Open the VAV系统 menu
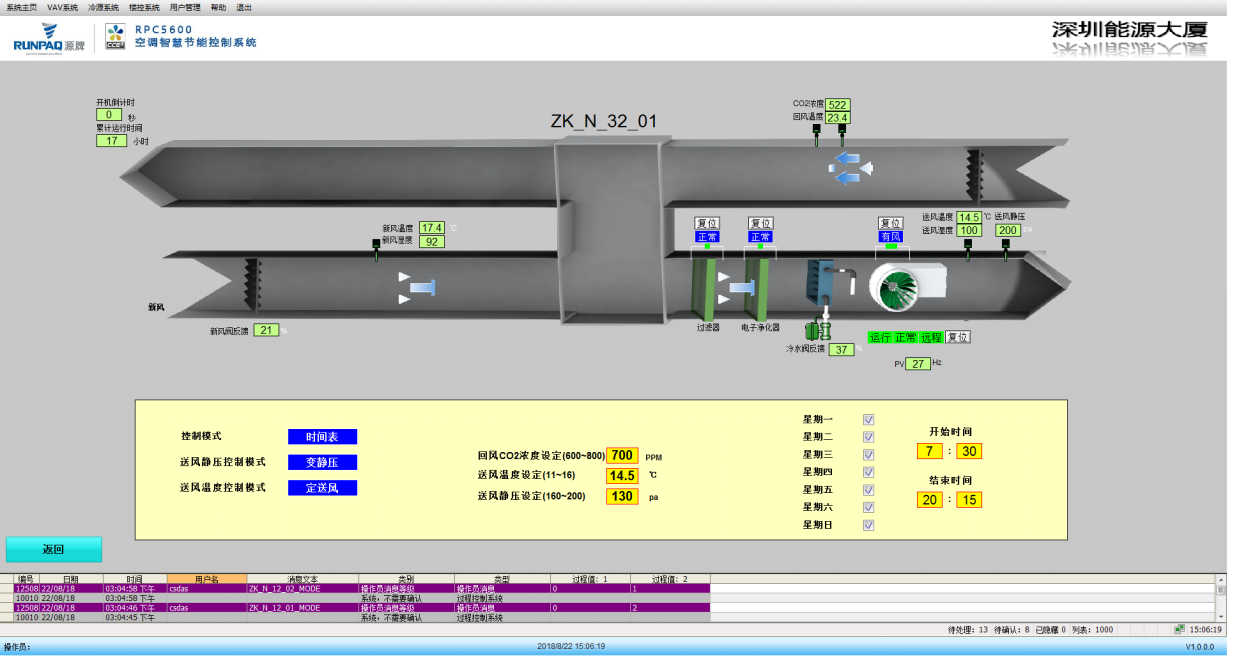This screenshot has width=1233, height=656. coord(62,7)
